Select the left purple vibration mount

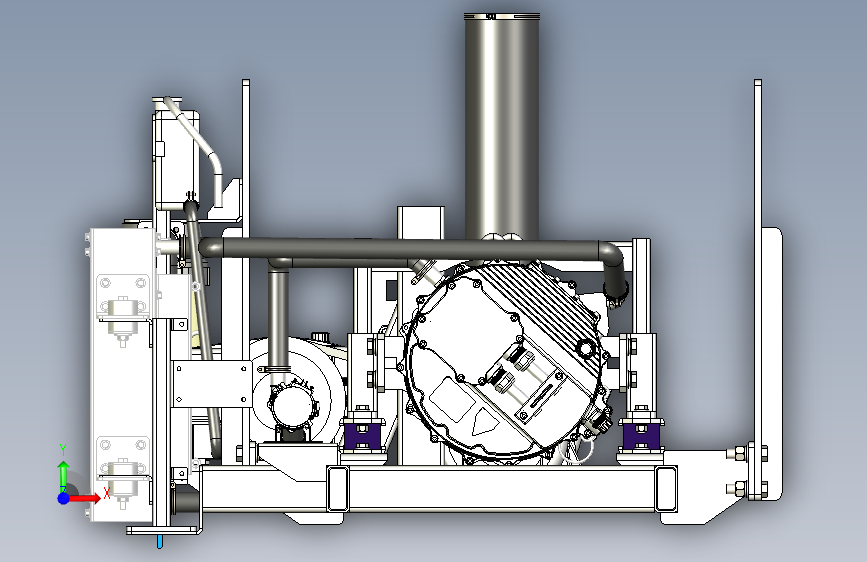pyautogui.click(x=363, y=436)
